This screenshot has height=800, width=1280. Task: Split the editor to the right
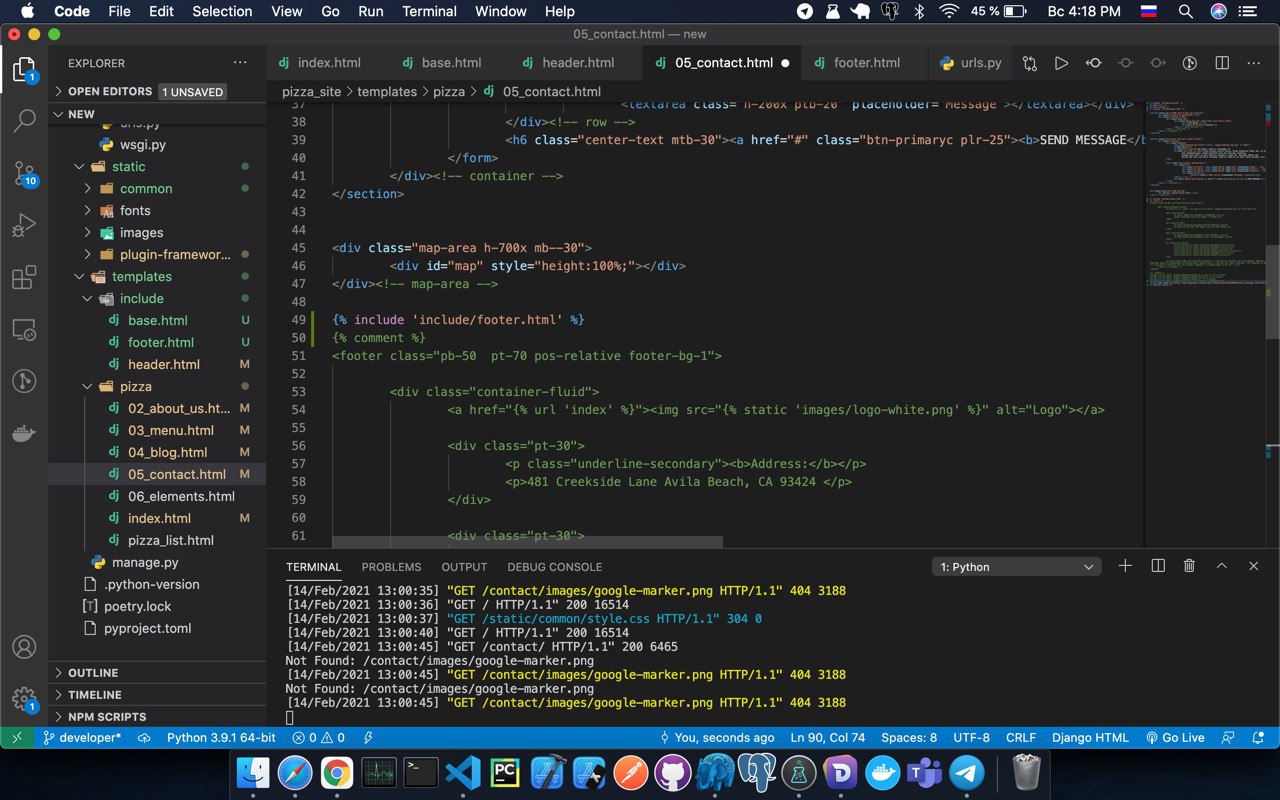pos(1222,63)
